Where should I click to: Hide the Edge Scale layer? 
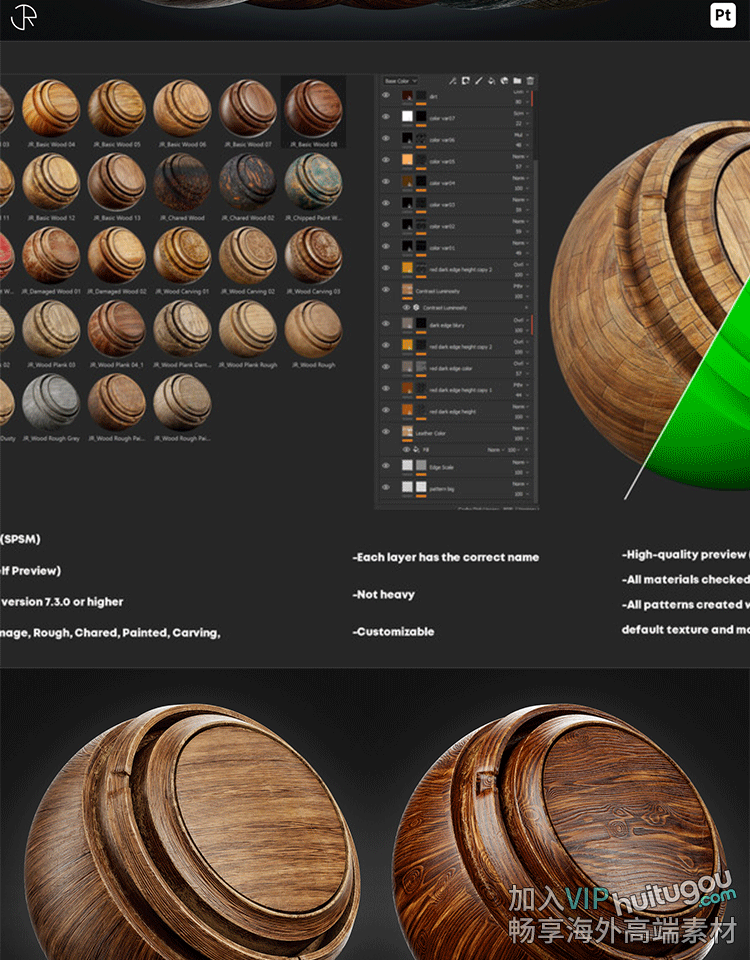pyautogui.click(x=386, y=466)
